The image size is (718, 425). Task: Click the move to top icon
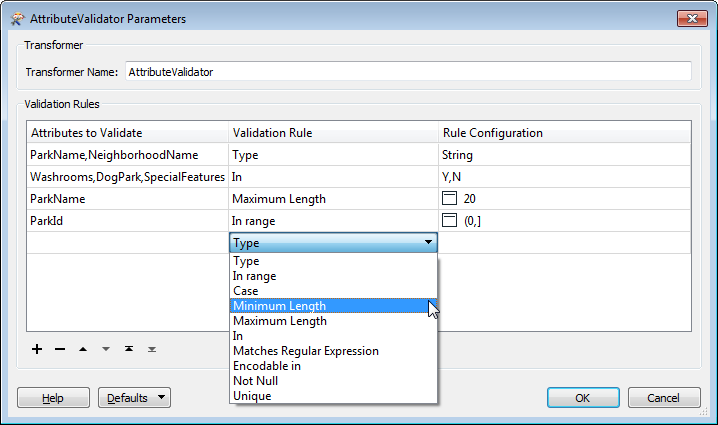129,349
